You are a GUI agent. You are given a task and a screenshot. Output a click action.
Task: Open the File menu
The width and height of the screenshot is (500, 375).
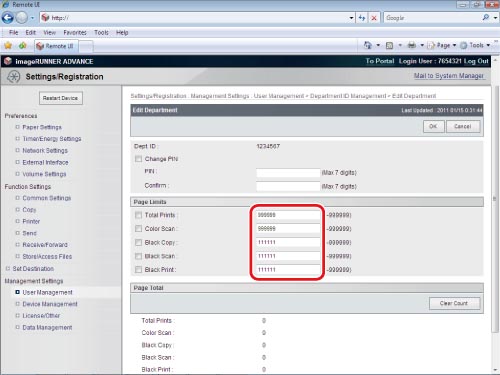(x=13, y=32)
